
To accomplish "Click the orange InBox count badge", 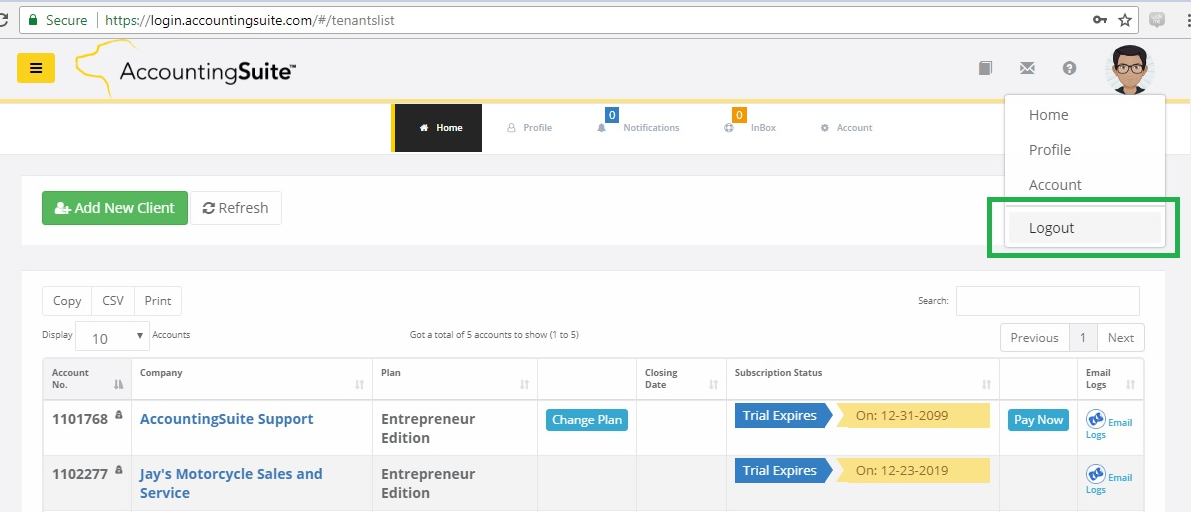I will click(x=739, y=115).
